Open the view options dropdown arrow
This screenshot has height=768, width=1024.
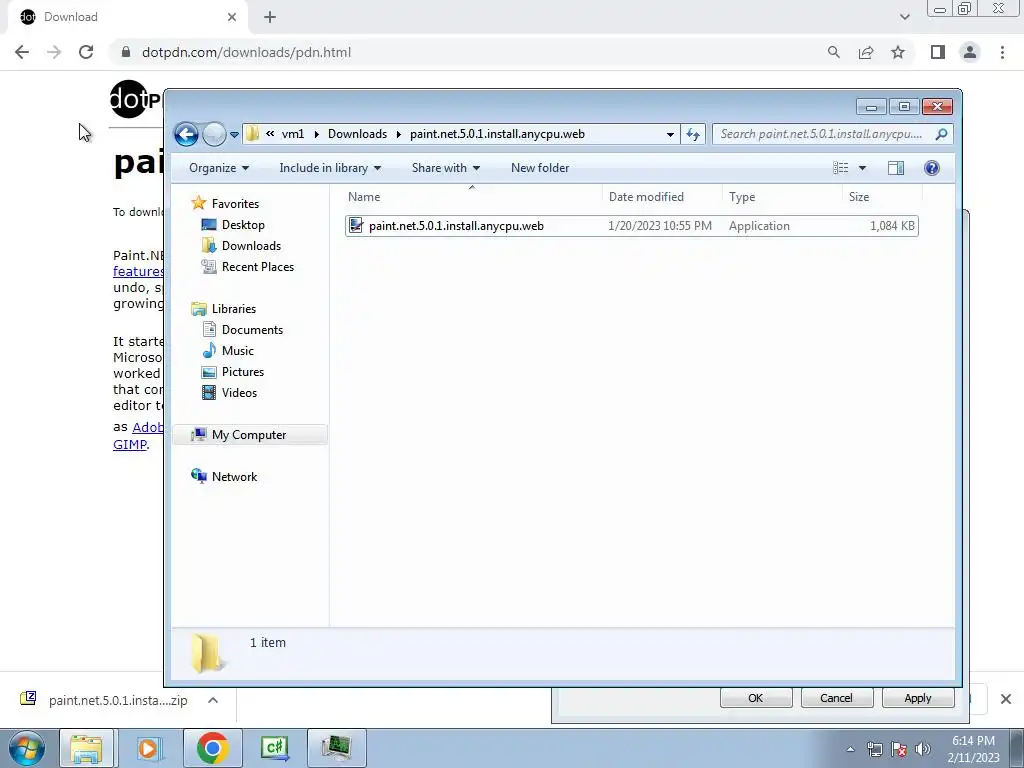[862, 168]
